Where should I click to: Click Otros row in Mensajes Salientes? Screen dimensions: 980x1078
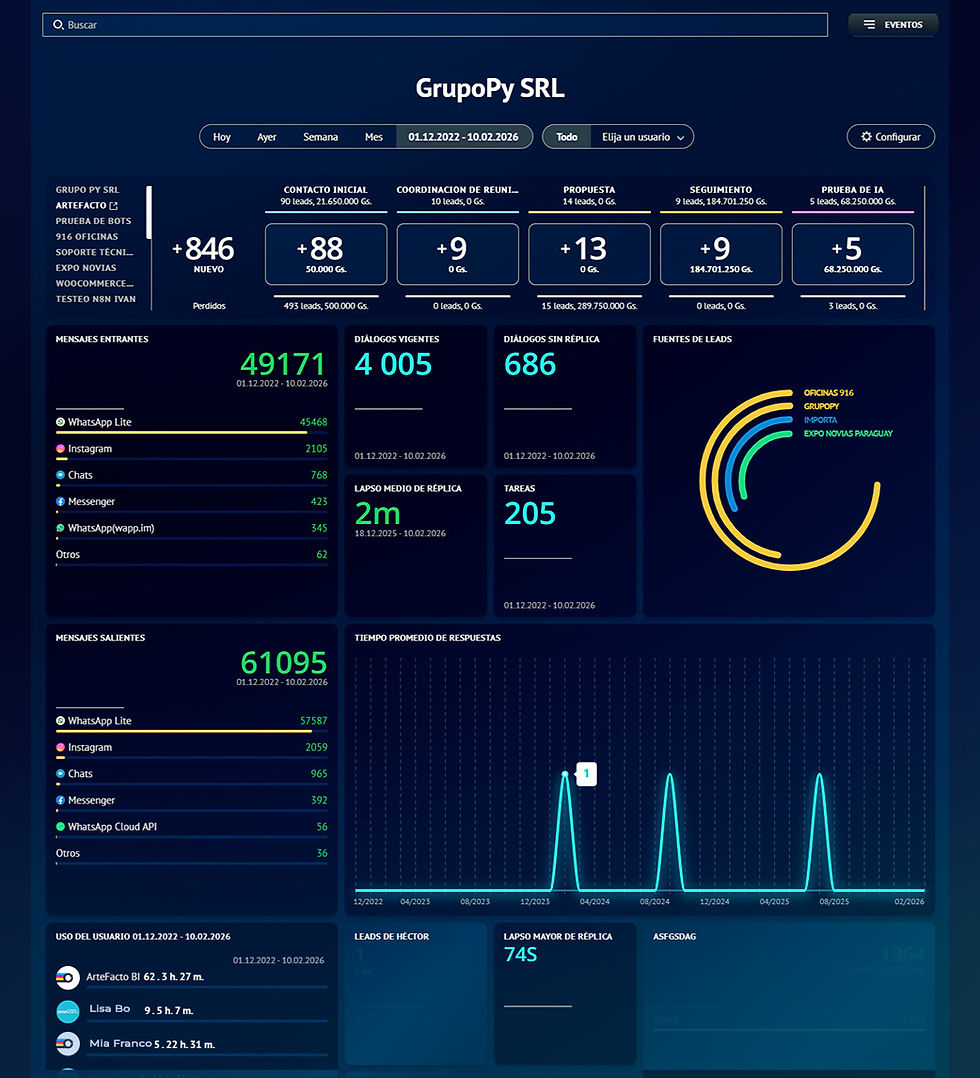click(x=191, y=854)
